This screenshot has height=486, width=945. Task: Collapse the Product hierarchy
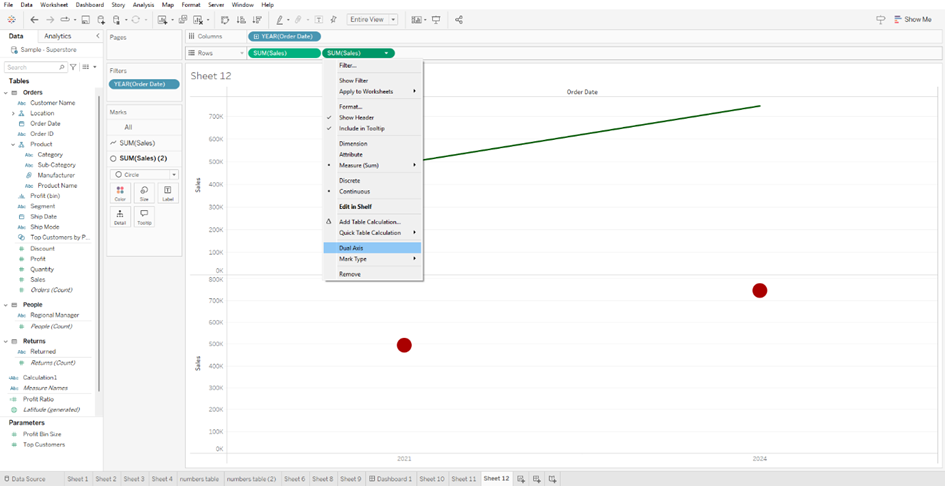pyautogui.click(x=13, y=145)
